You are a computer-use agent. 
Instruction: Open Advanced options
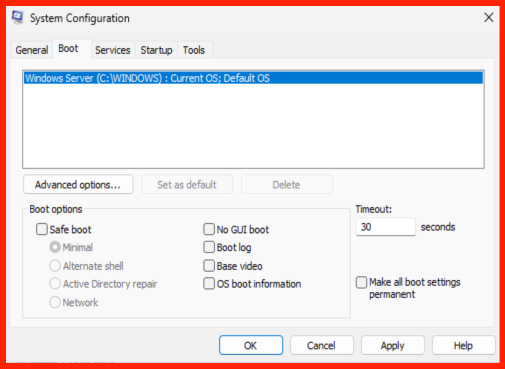(78, 184)
